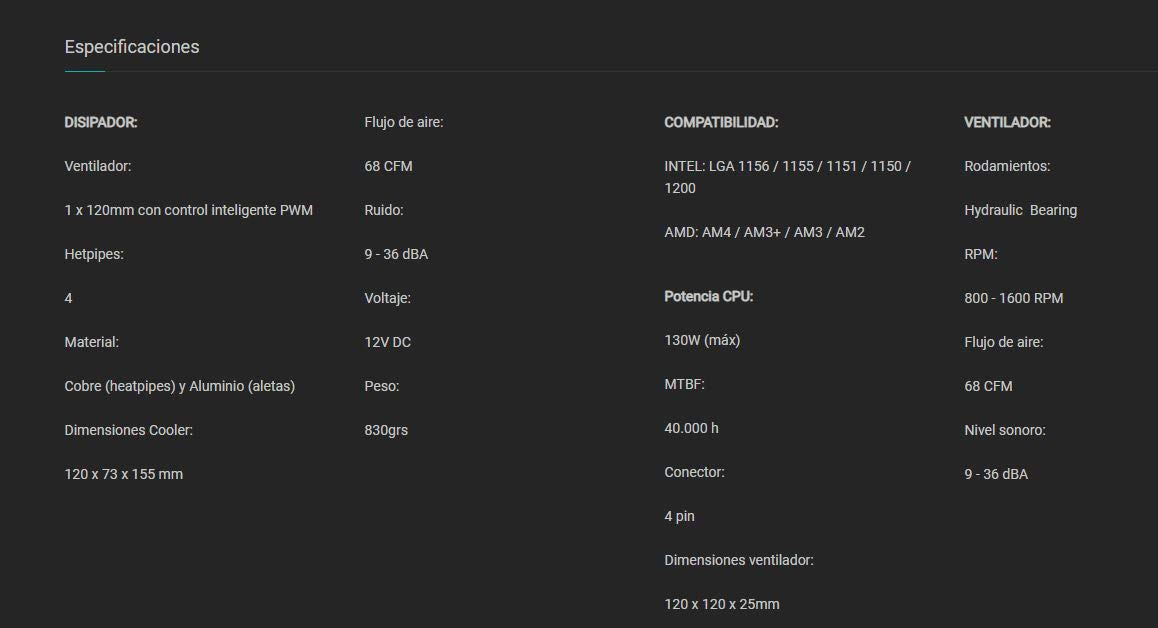Click the 'Dimensiones Cooler:' label
Viewport: 1158px width, 628px height.
tap(129, 430)
